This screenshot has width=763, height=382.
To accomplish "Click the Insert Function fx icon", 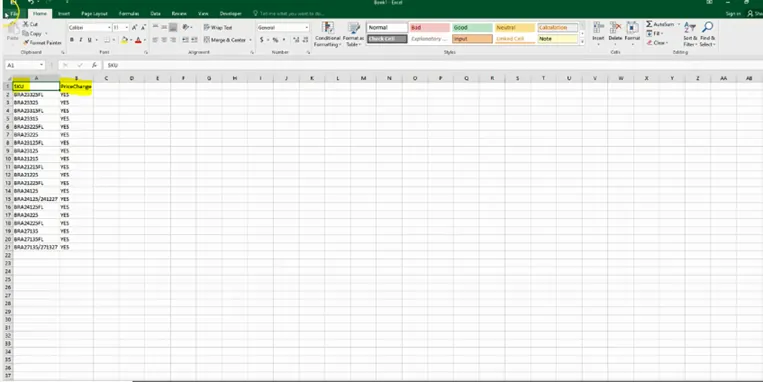I will (94, 65).
